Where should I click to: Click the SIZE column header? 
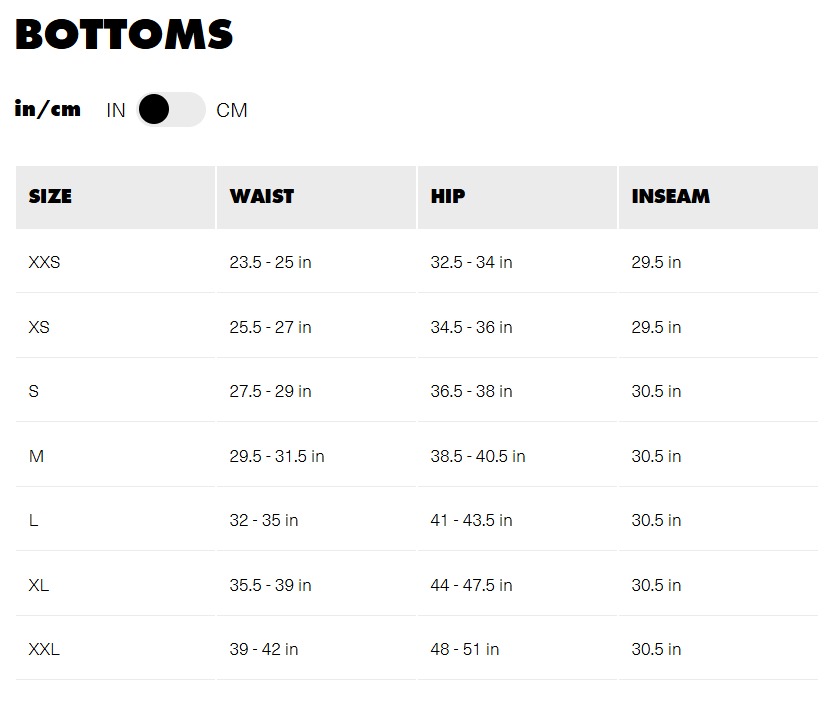pyautogui.click(x=50, y=197)
